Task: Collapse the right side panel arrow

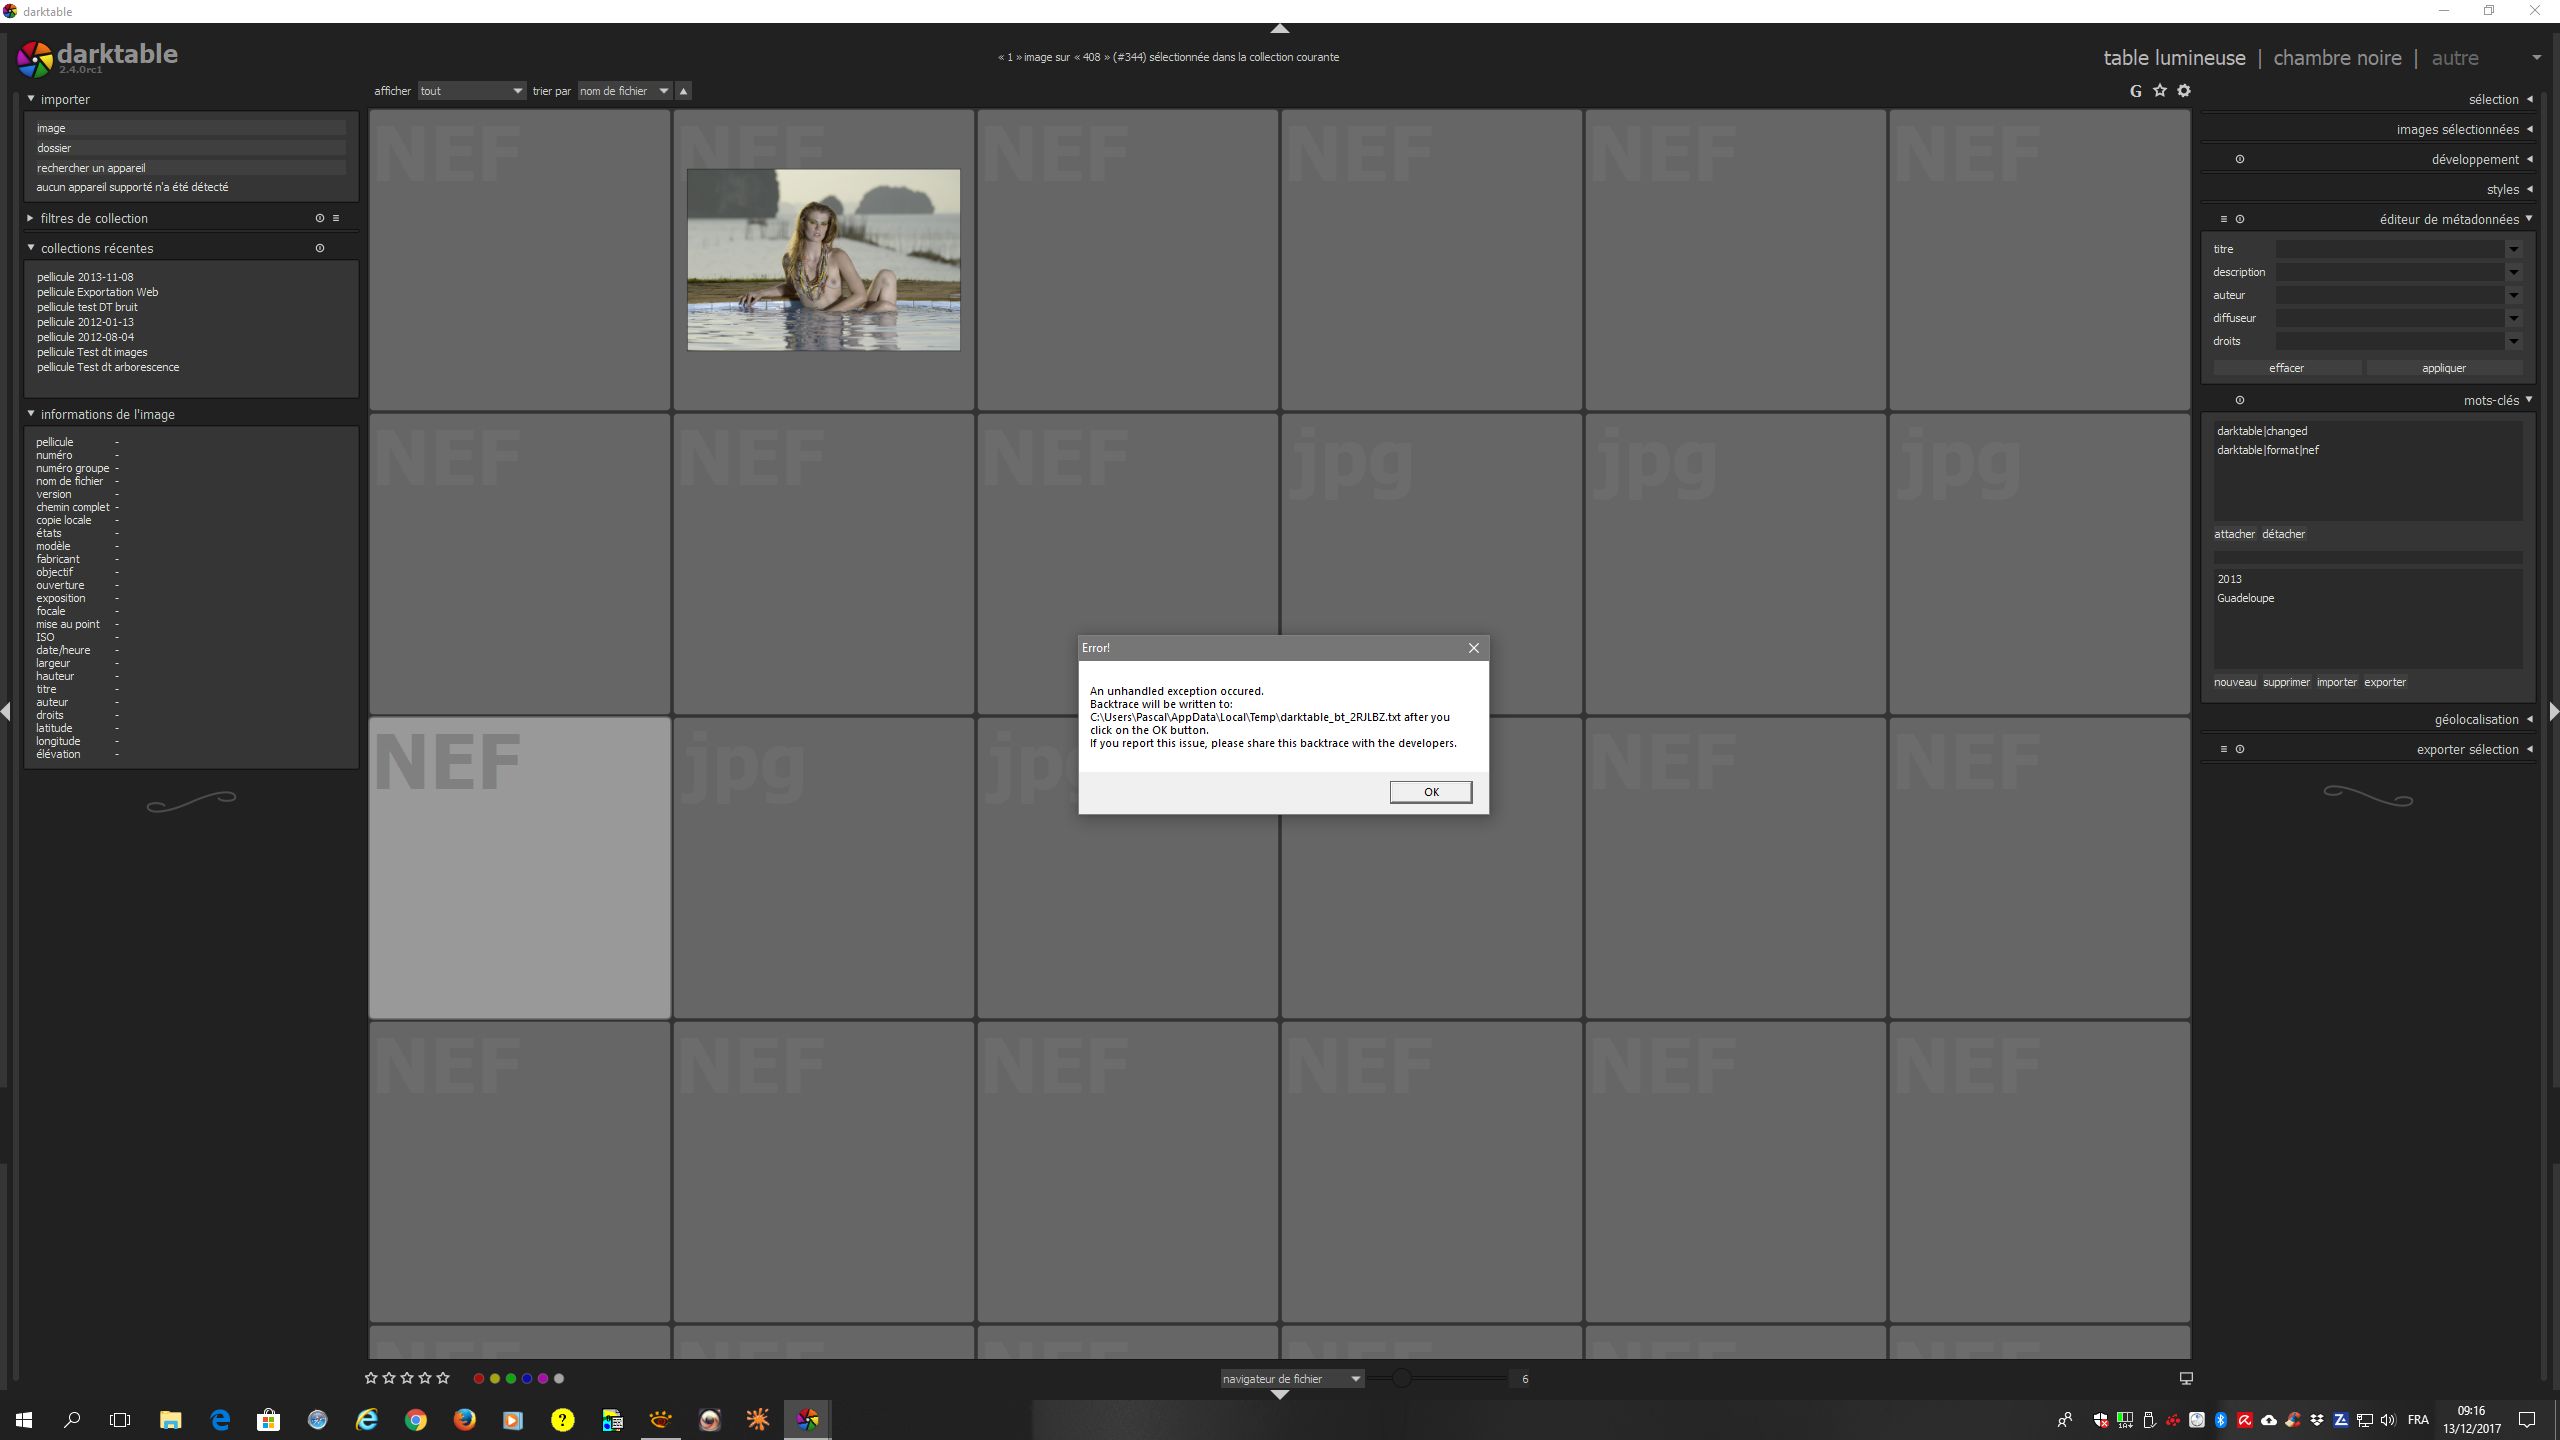Action: click(x=2553, y=711)
